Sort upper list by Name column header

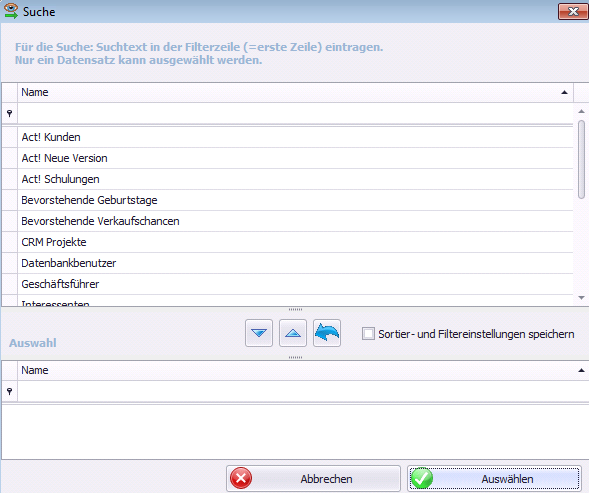pyautogui.click(x=295, y=92)
